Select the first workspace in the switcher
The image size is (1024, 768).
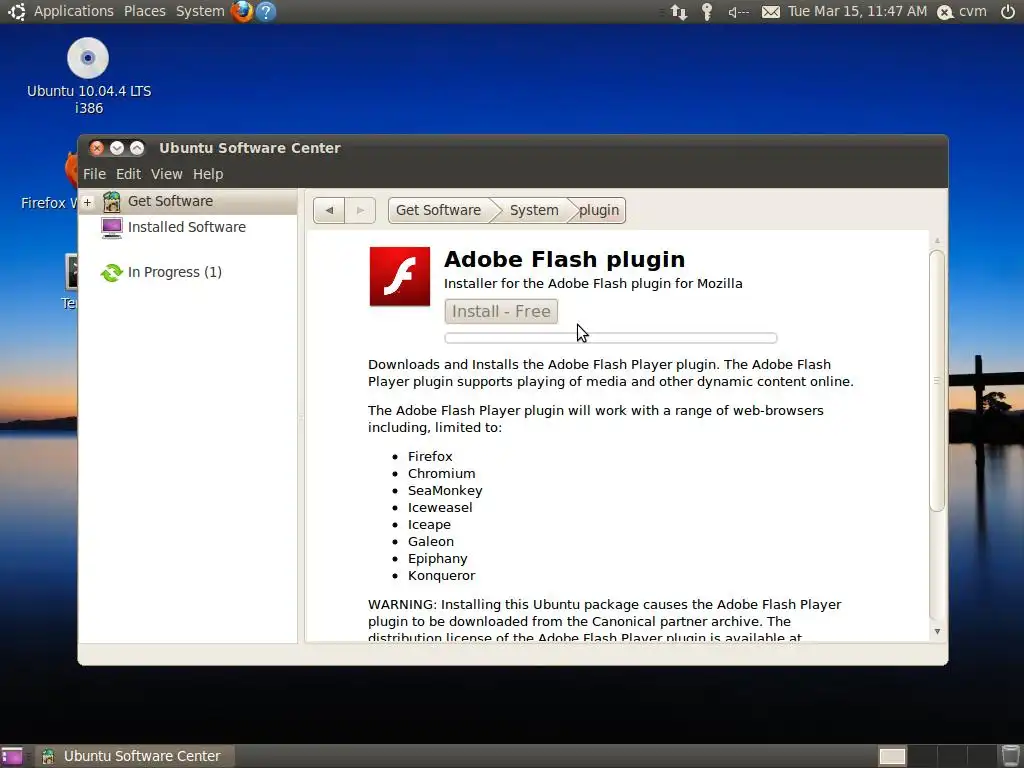click(892, 756)
